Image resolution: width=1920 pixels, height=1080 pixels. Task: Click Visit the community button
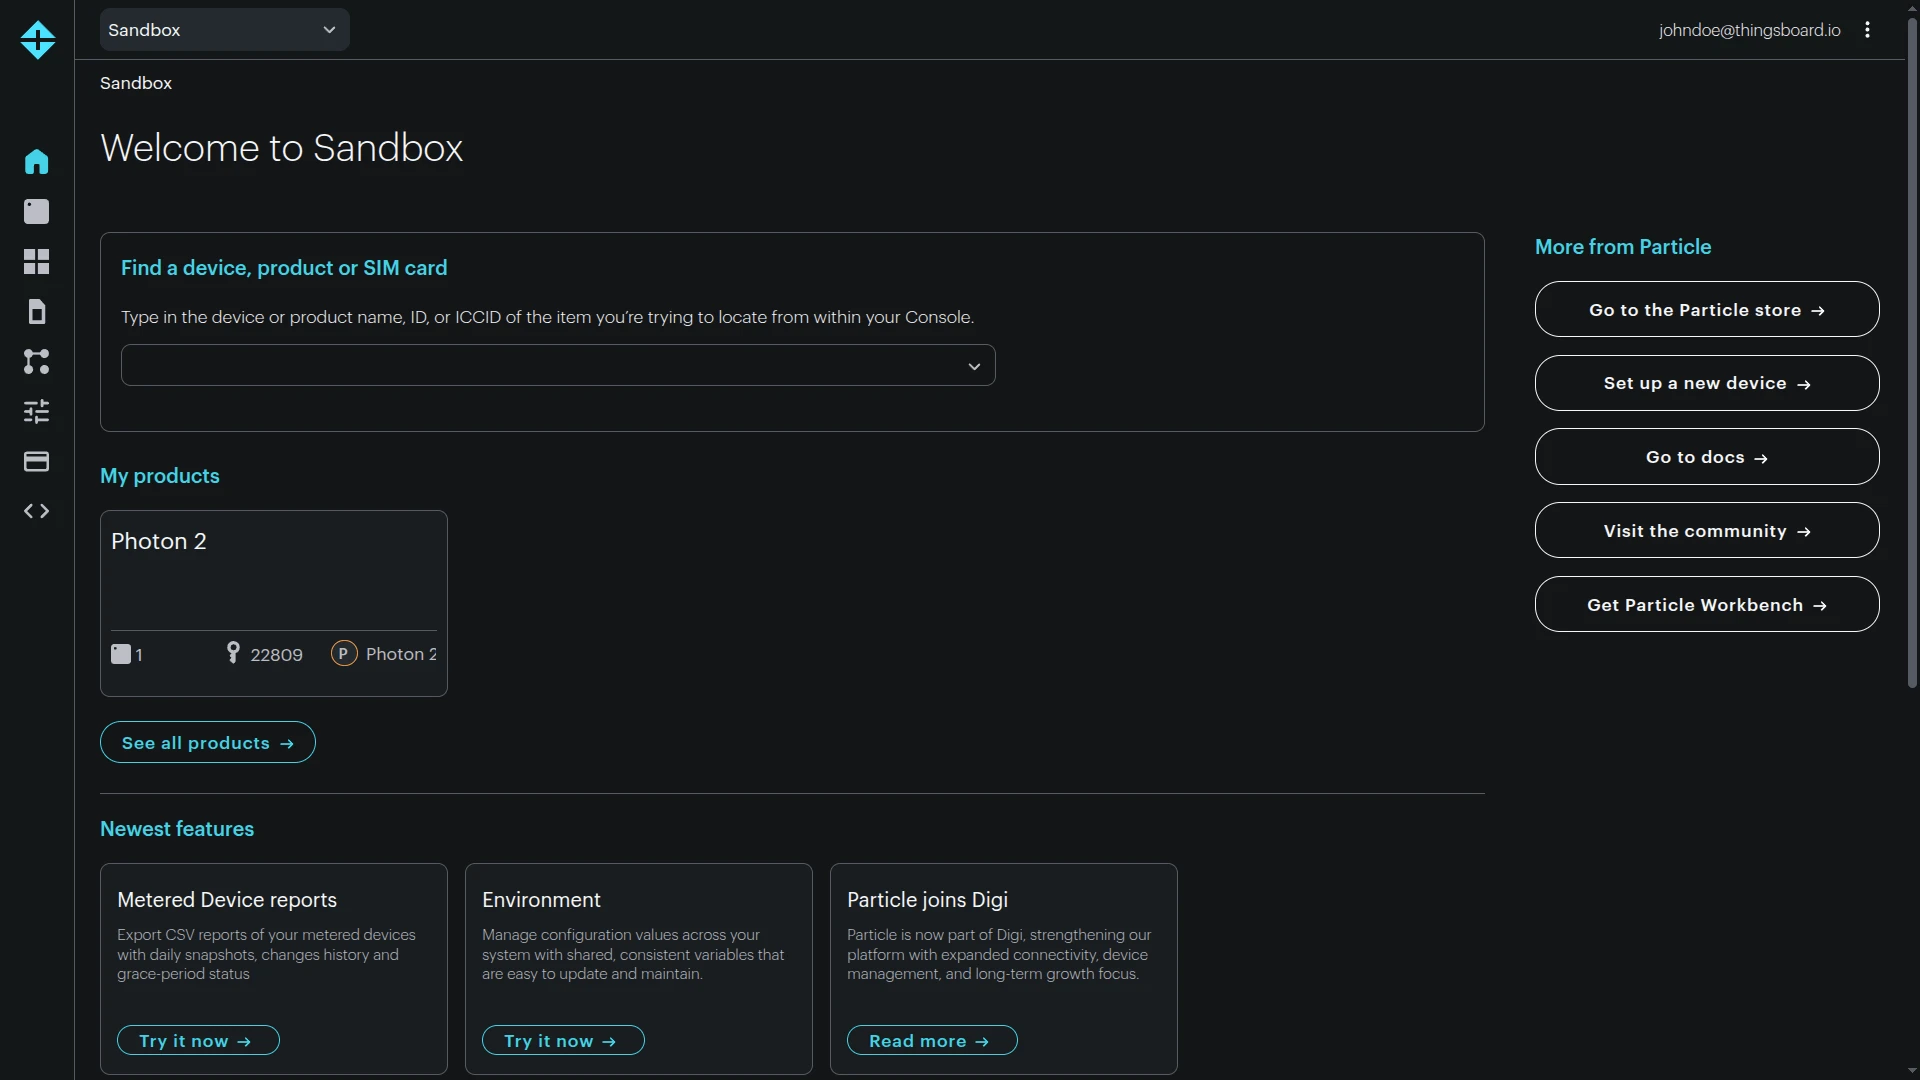click(1706, 531)
